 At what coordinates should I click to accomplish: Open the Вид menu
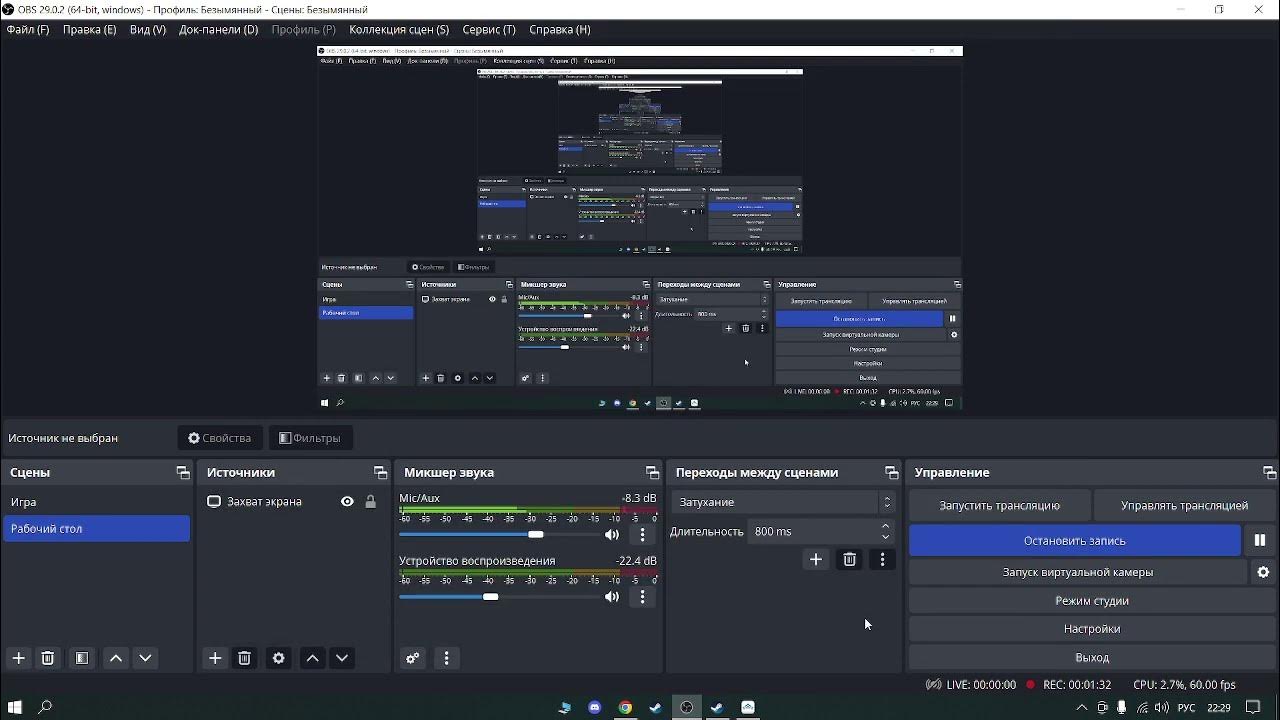point(148,30)
